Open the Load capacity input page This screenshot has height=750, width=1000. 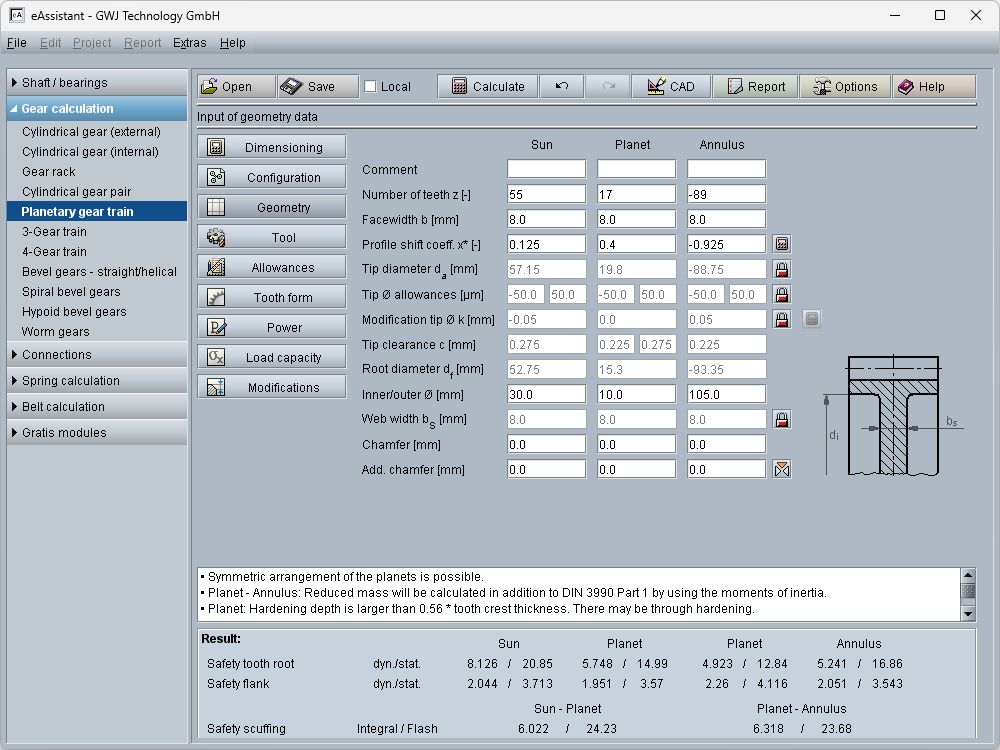(x=272, y=358)
